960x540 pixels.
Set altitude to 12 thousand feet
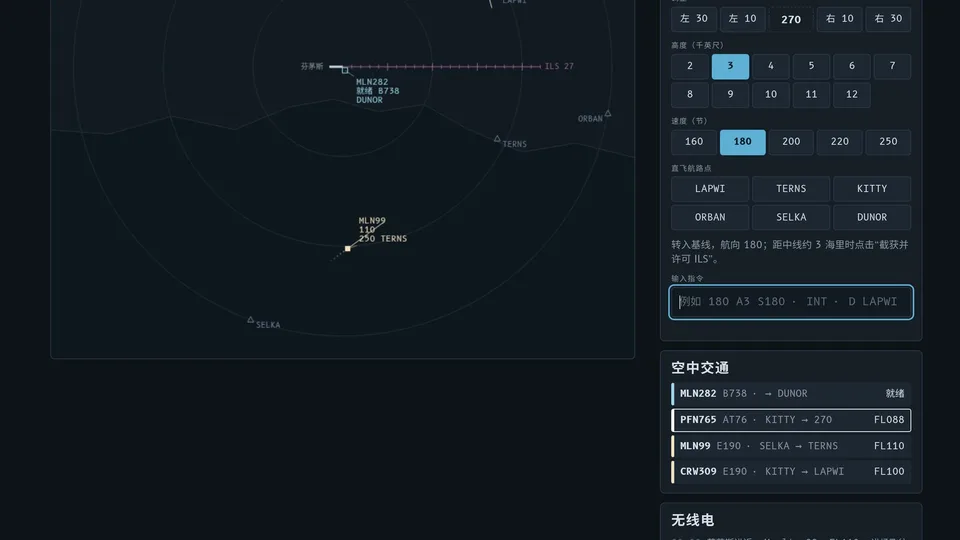coord(852,94)
